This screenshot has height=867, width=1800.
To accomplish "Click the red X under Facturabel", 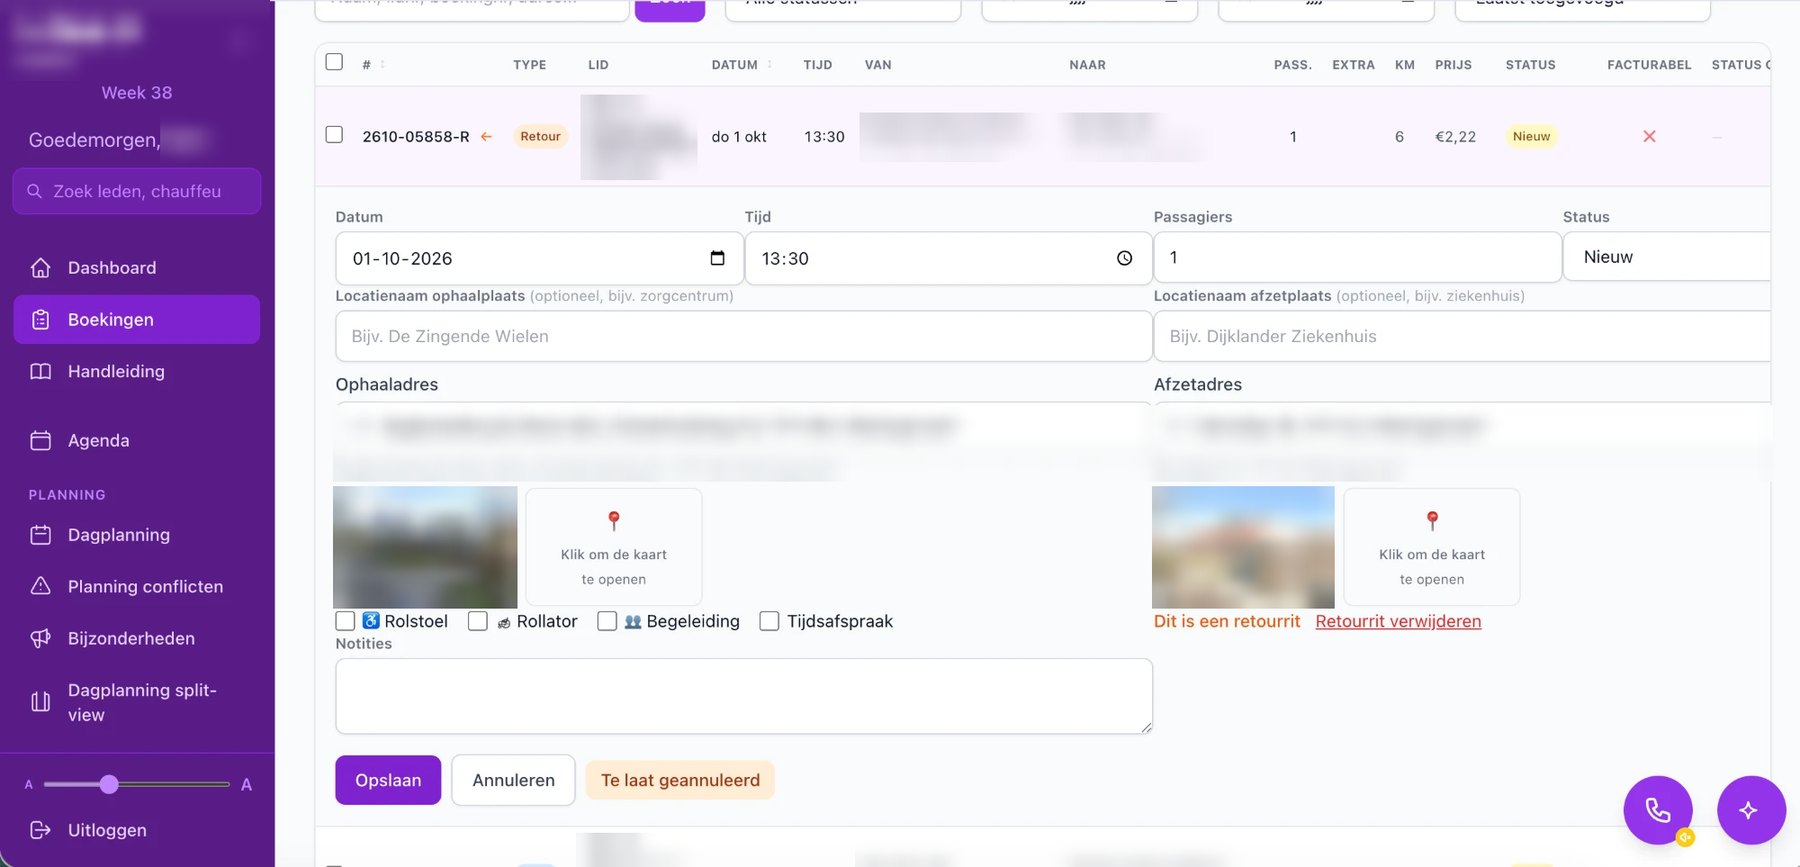I will (x=1649, y=136).
